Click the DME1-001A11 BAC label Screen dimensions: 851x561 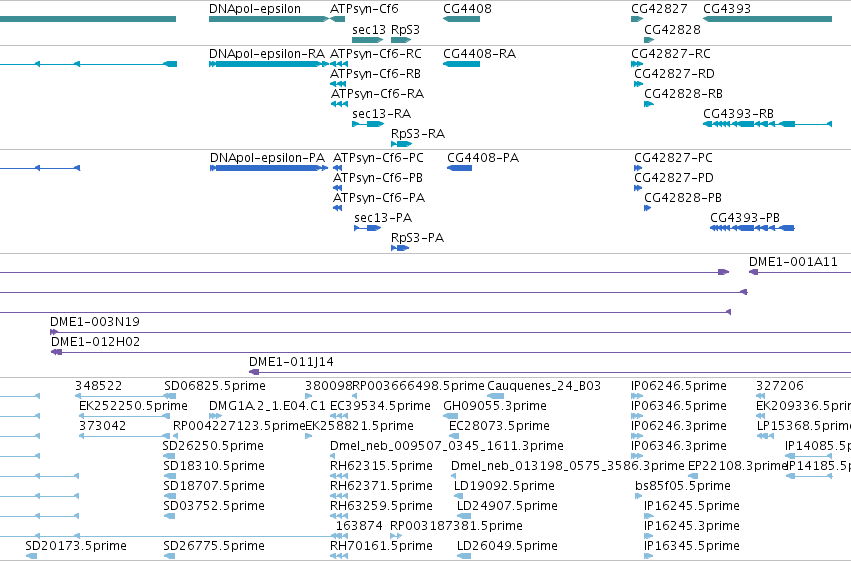pyautogui.click(x=793, y=262)
